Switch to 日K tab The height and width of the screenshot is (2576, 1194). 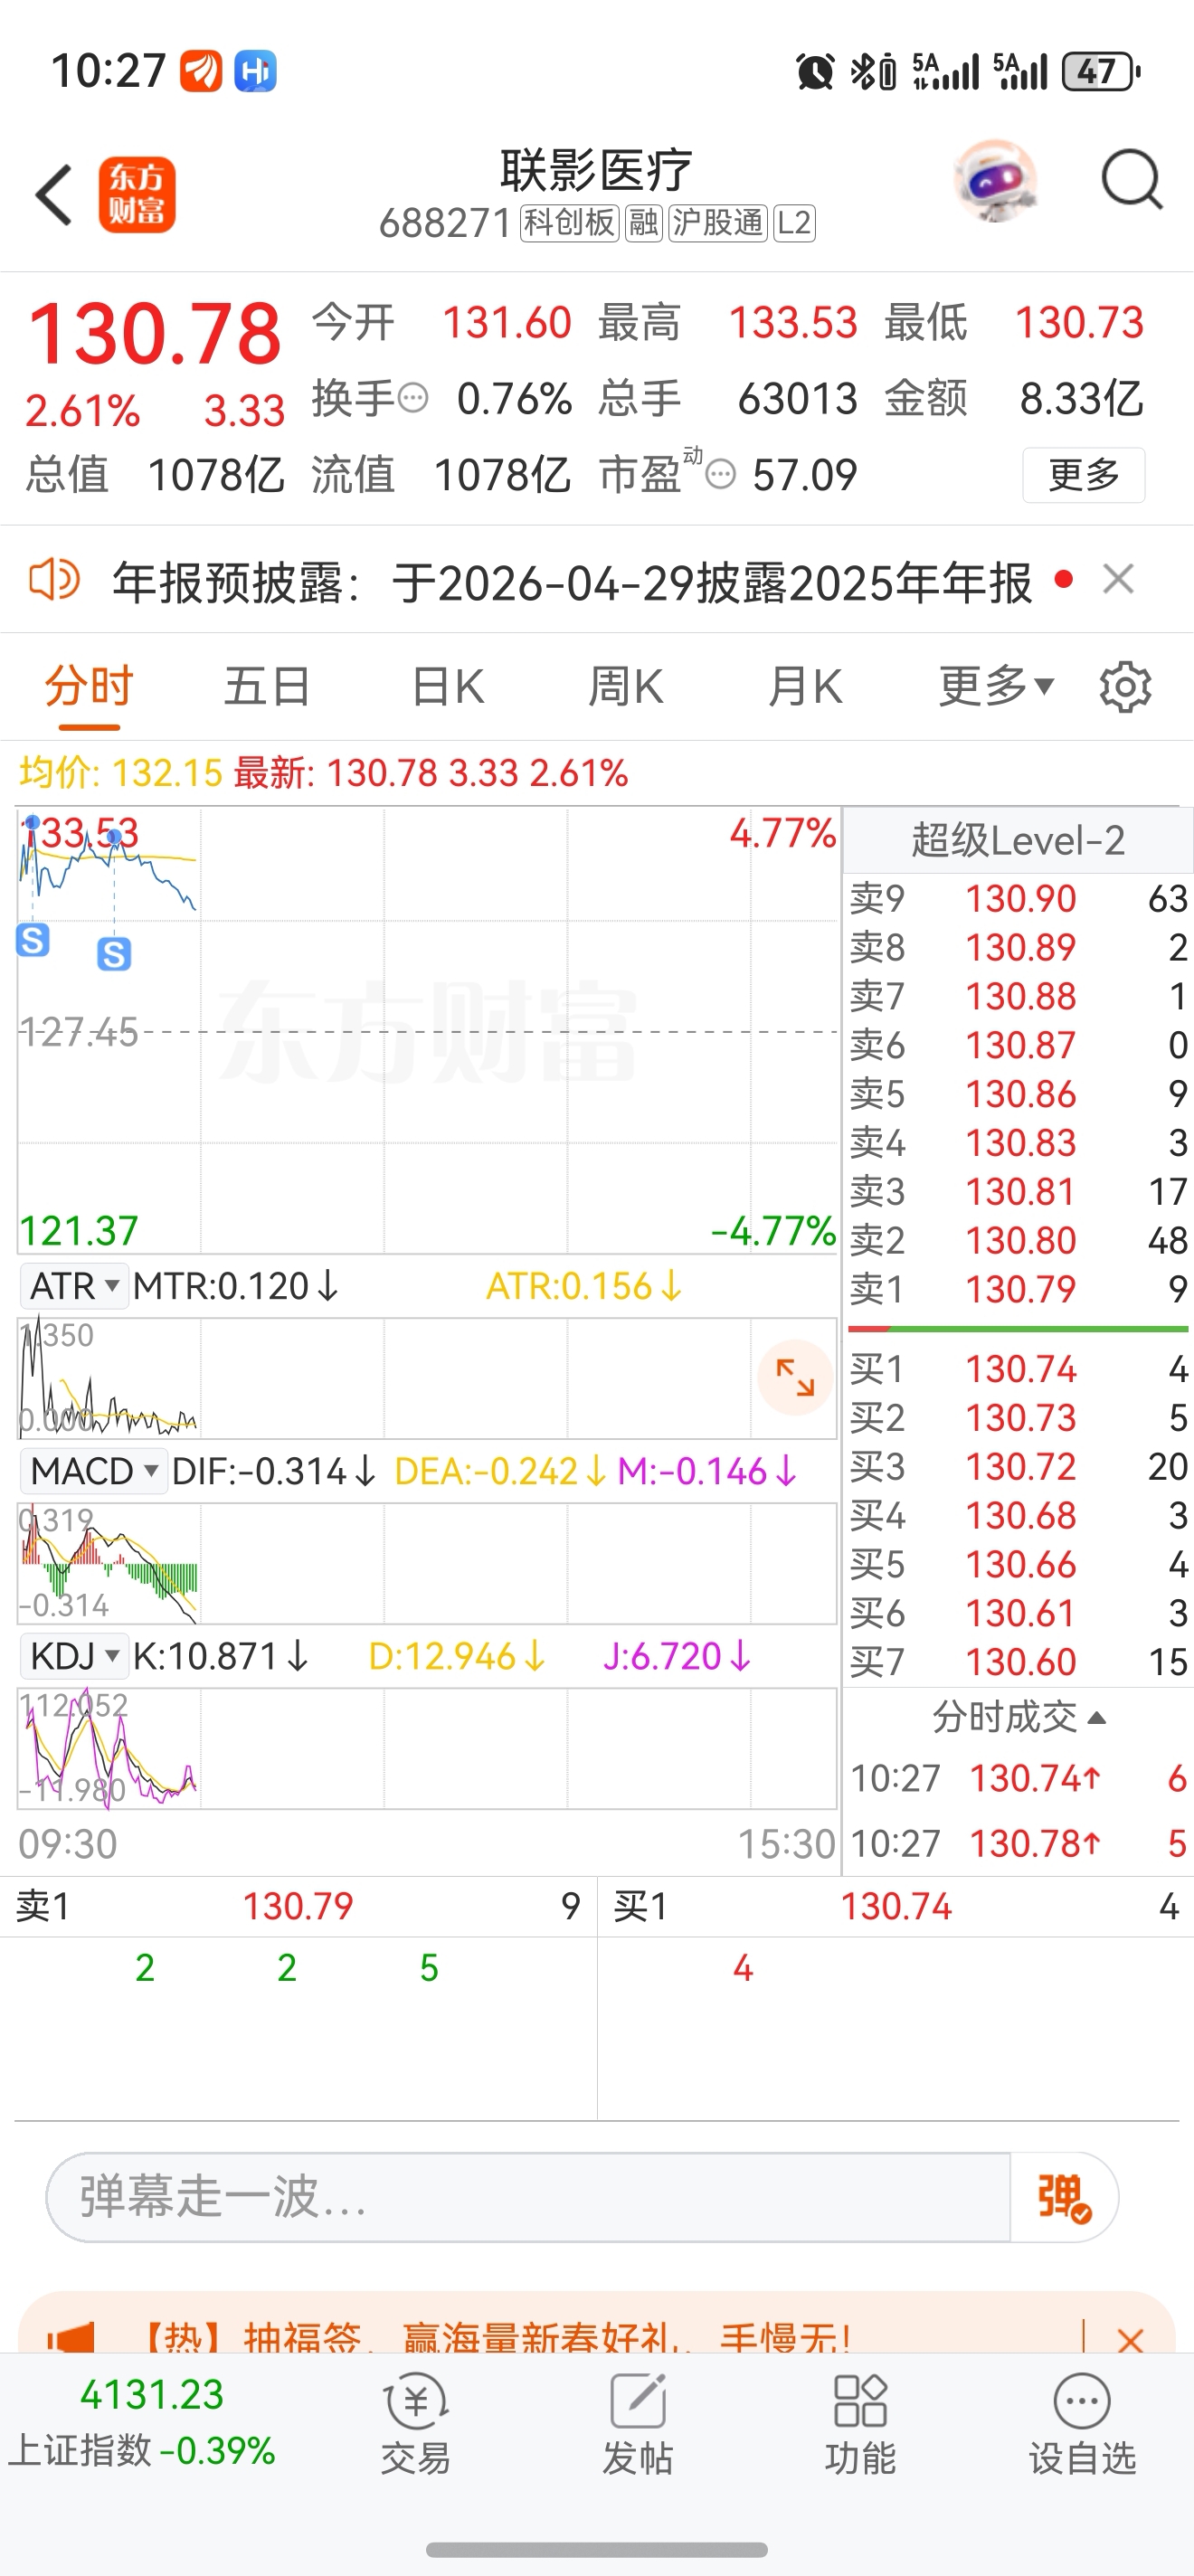pyautogui.click(x=447, y=686)
